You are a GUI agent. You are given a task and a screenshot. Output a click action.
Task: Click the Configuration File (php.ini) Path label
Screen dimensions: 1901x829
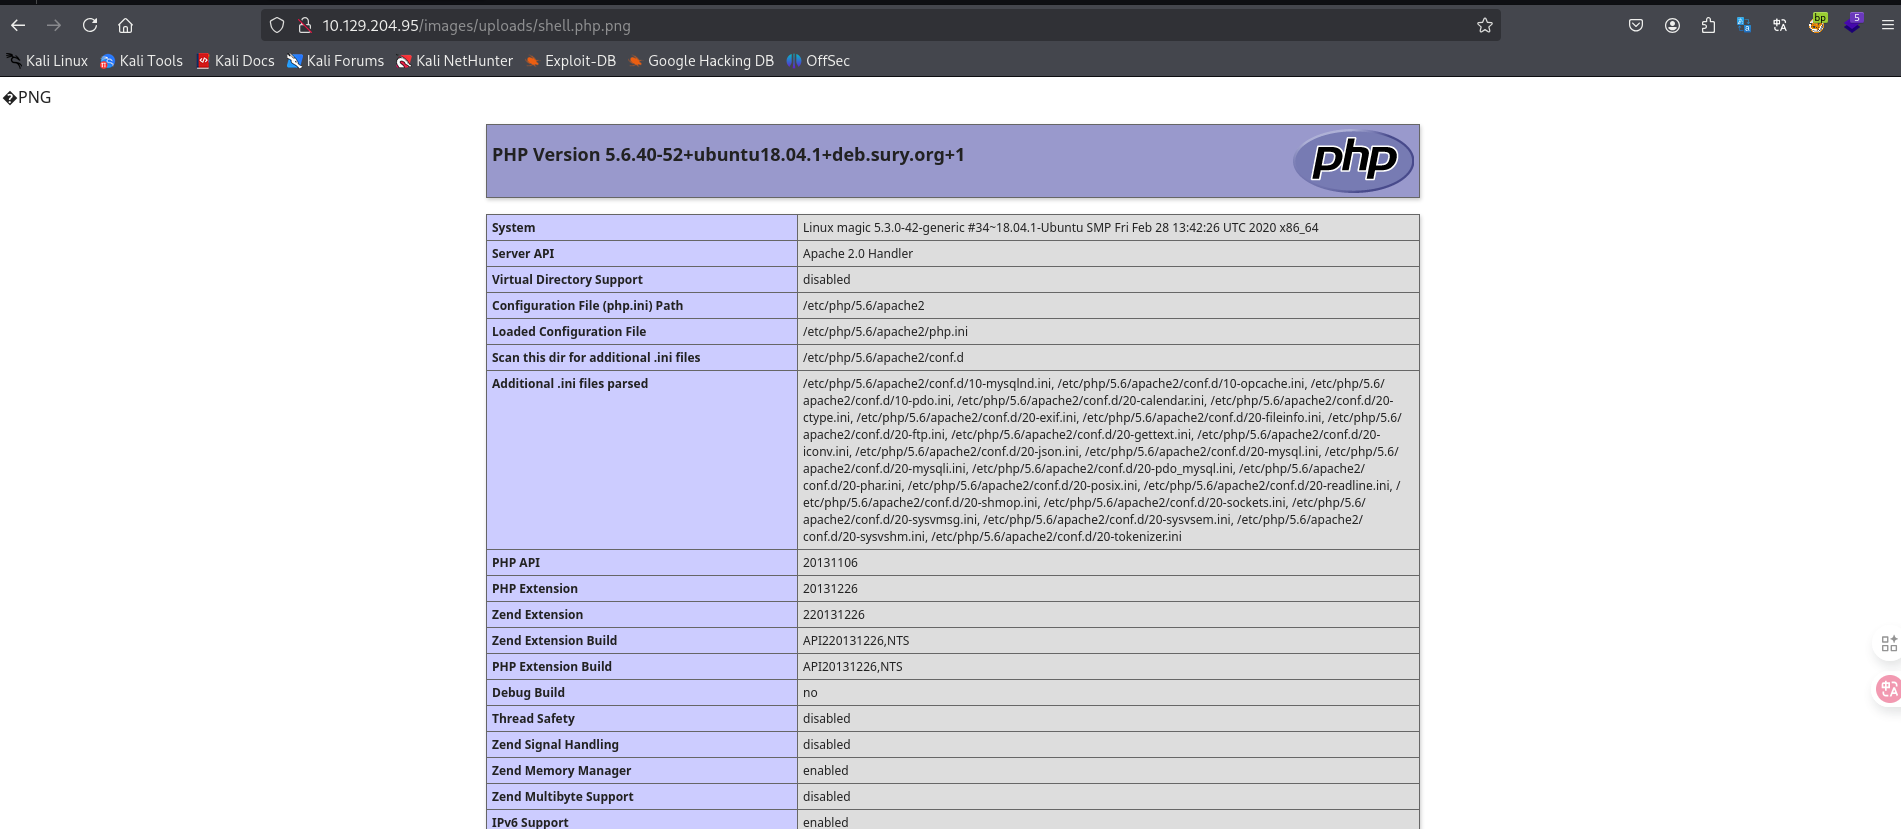(x=587, y=306)
